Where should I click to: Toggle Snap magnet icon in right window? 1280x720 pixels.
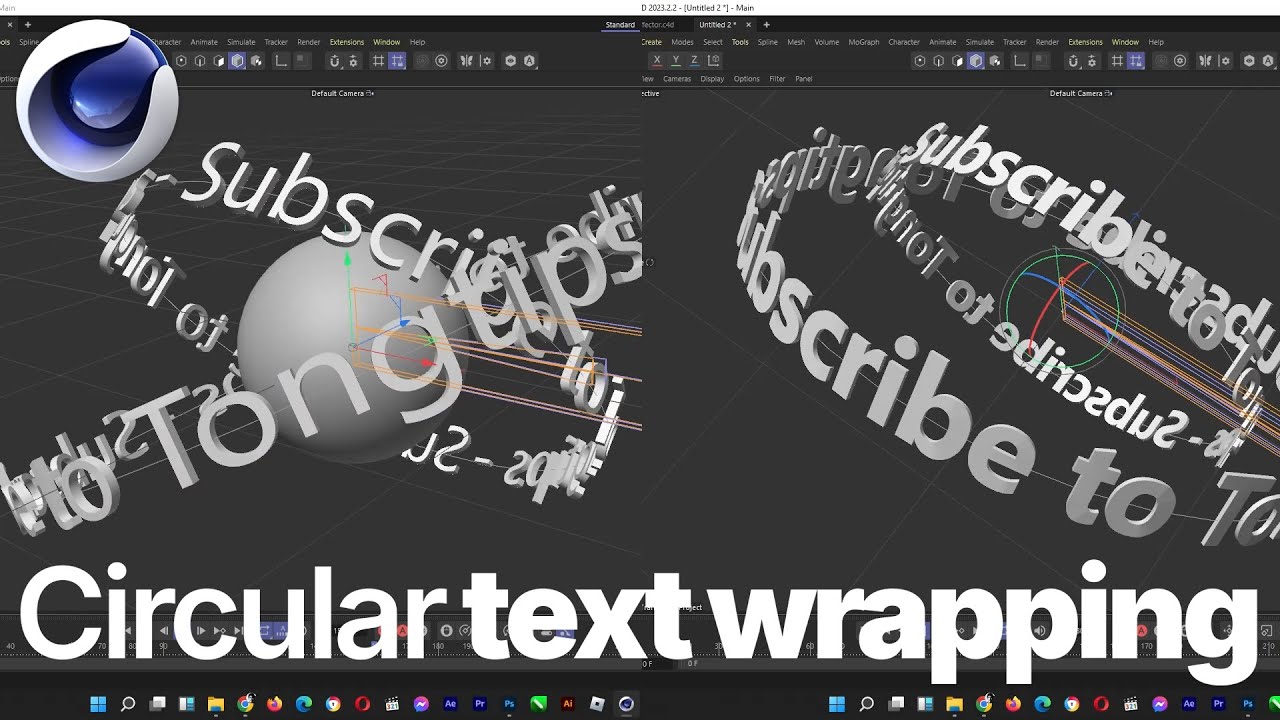(x=1073, y=61)
